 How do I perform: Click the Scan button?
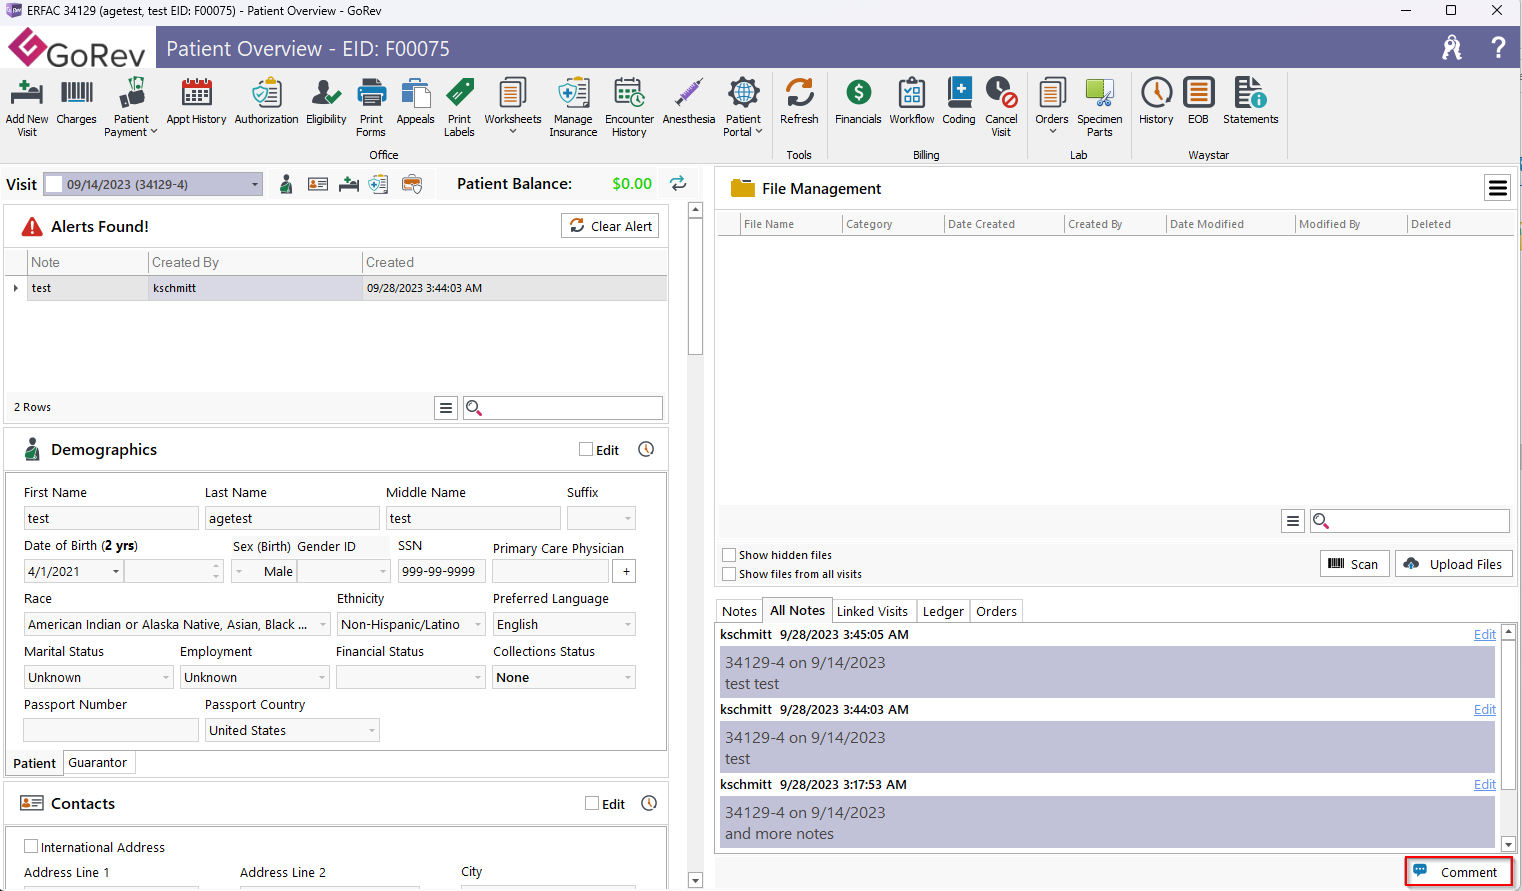coord(1354,564)
